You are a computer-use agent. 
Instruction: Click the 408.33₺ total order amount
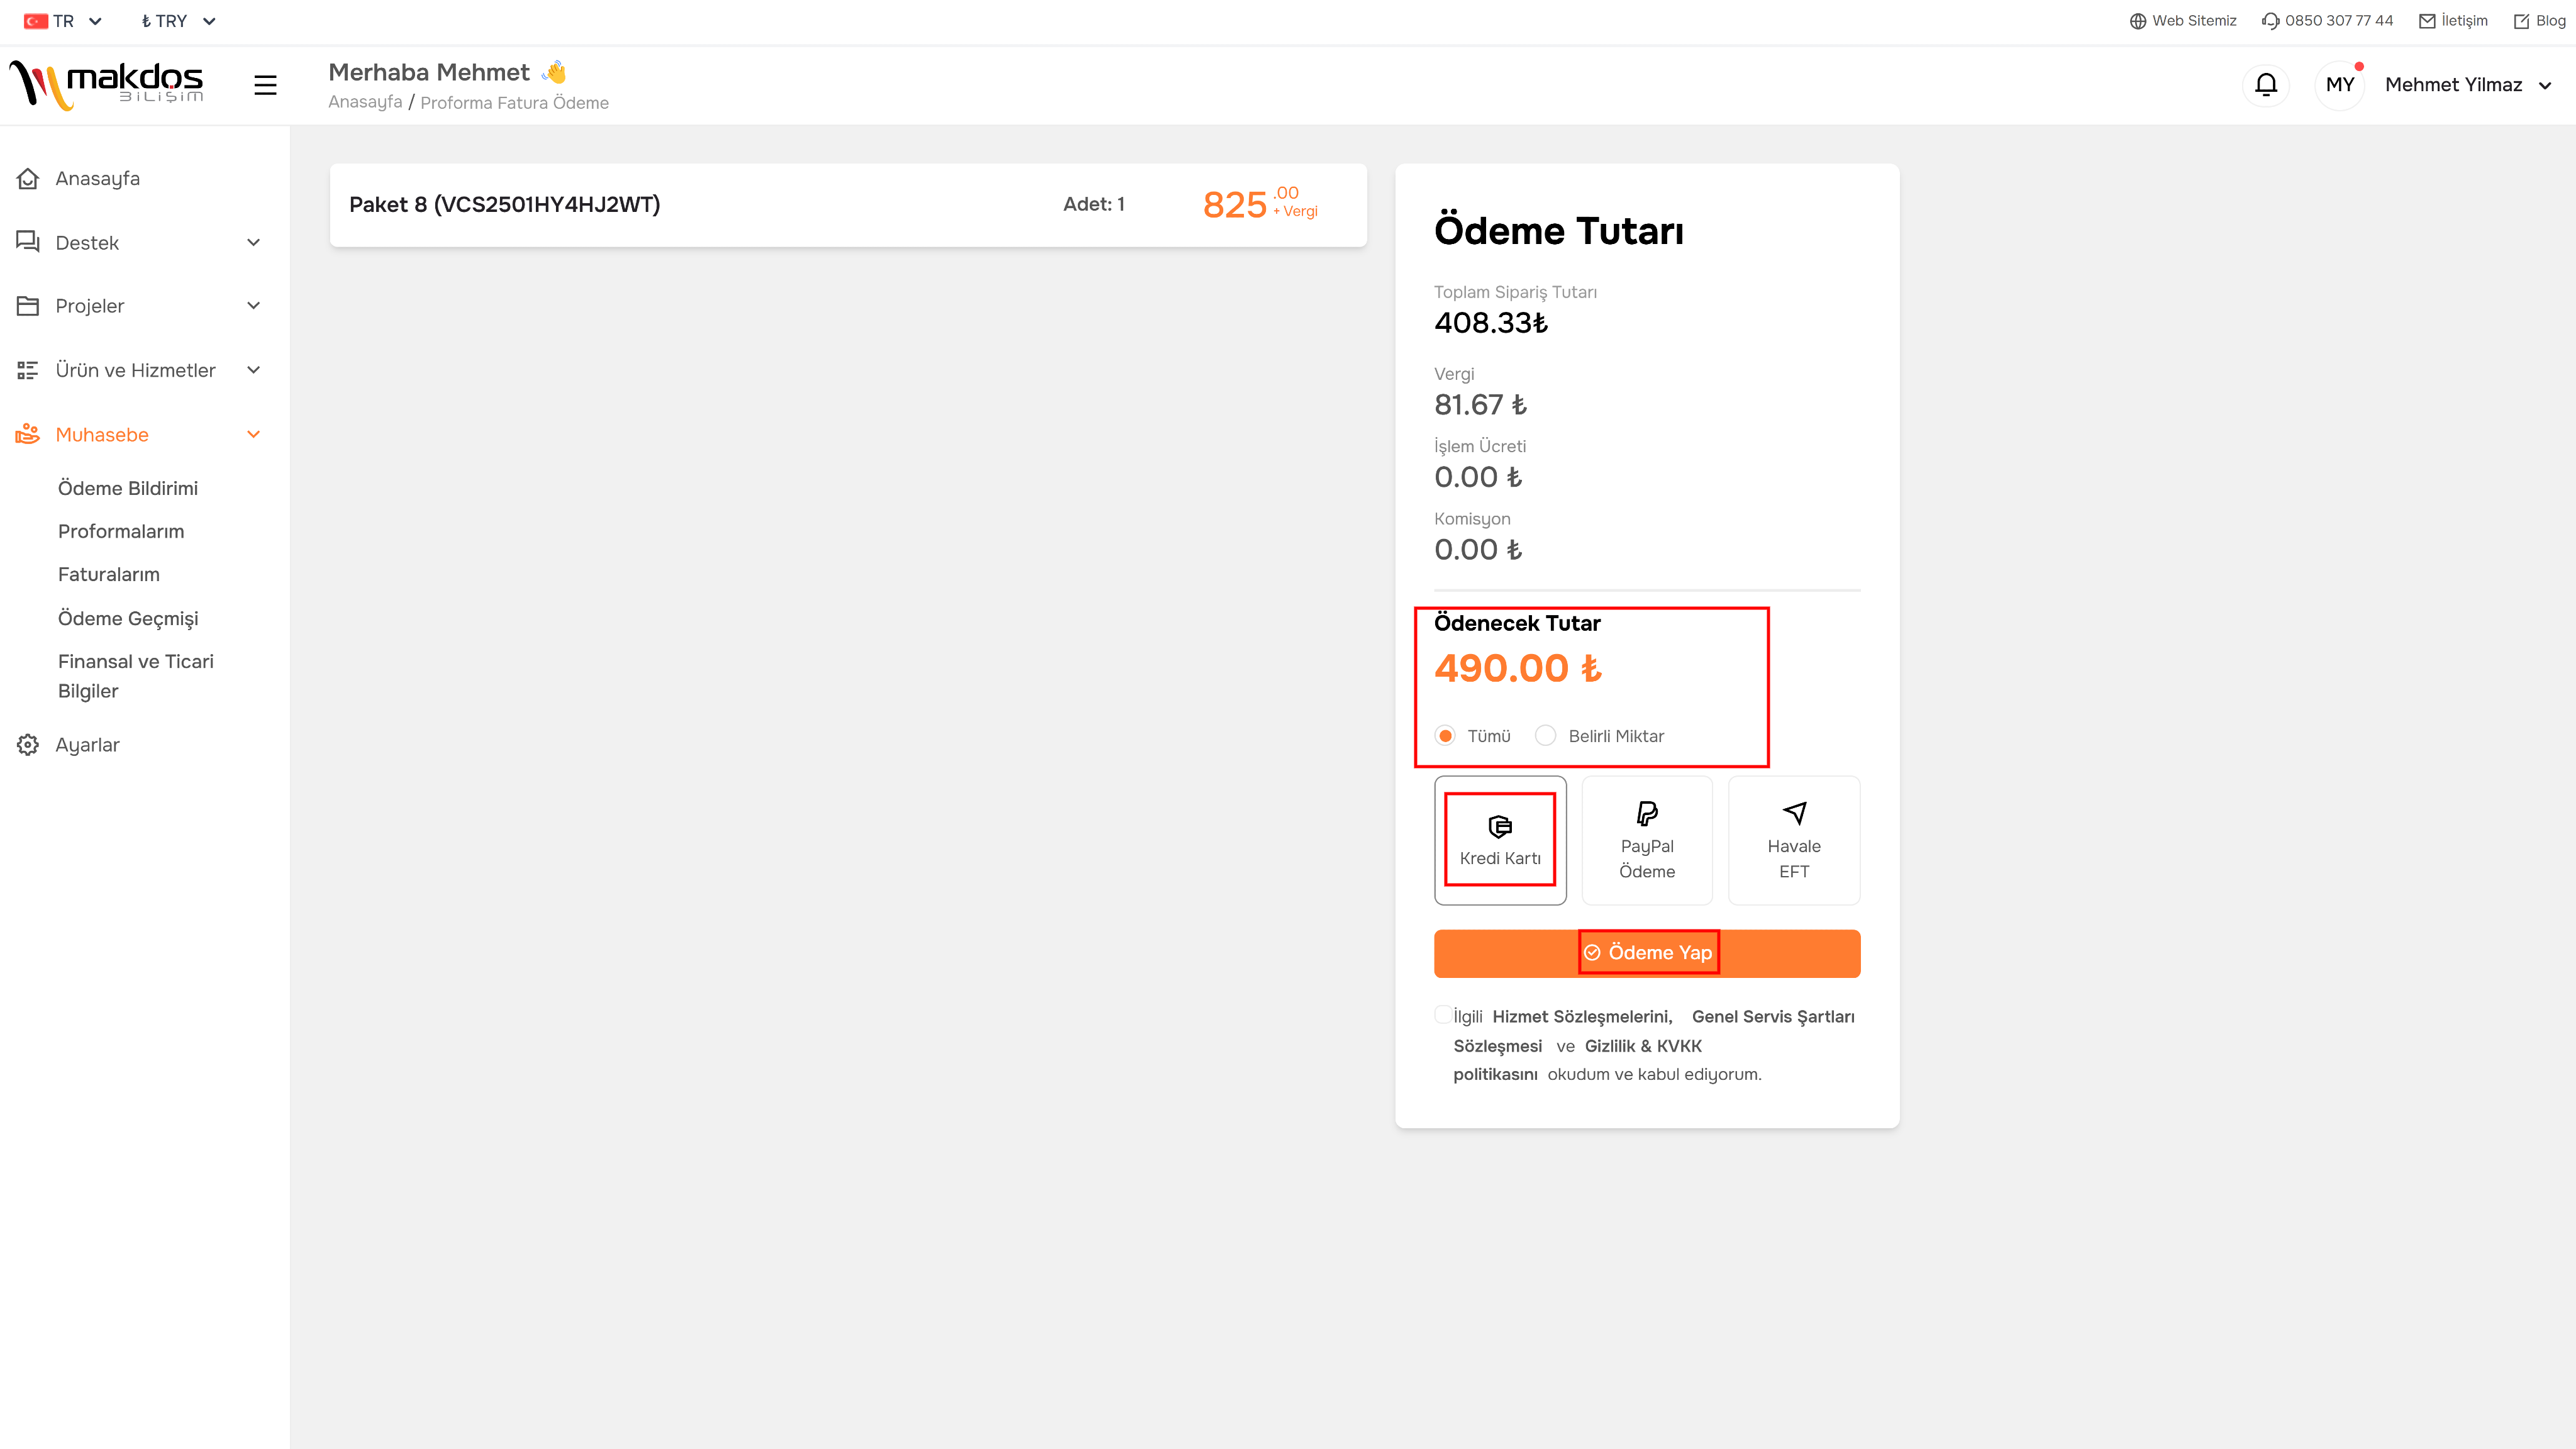click(x=1491, y=322)
